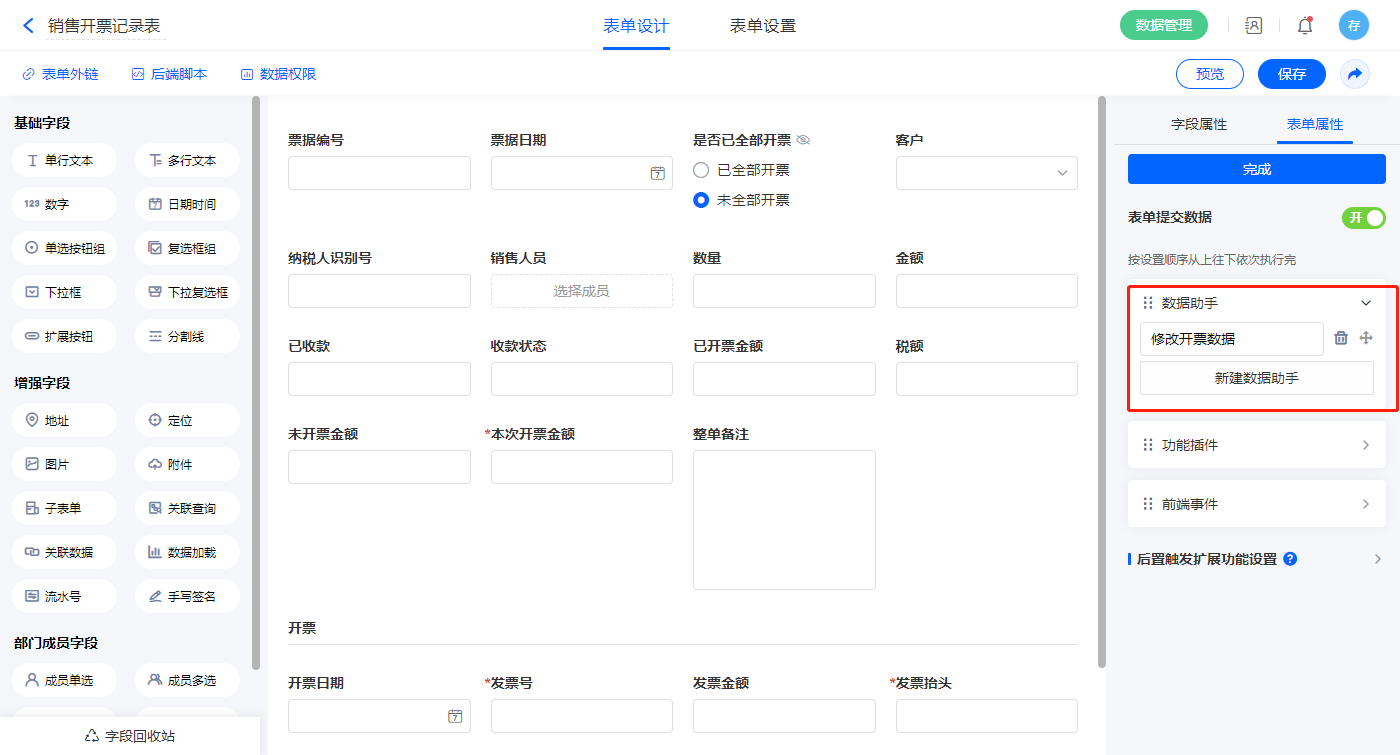1400x755 pixels.
Task: Switch to the 表单设置 tab
Action: (762, 26)
